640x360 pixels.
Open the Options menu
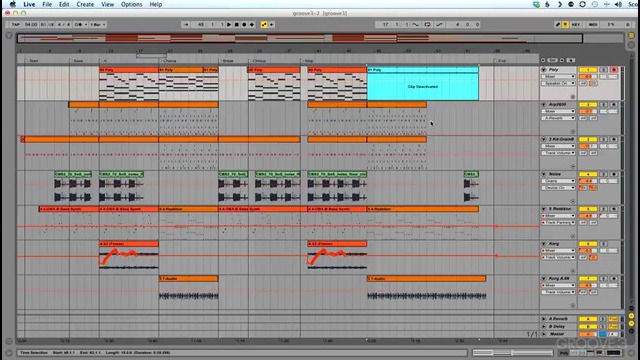[x=131, y=4]
